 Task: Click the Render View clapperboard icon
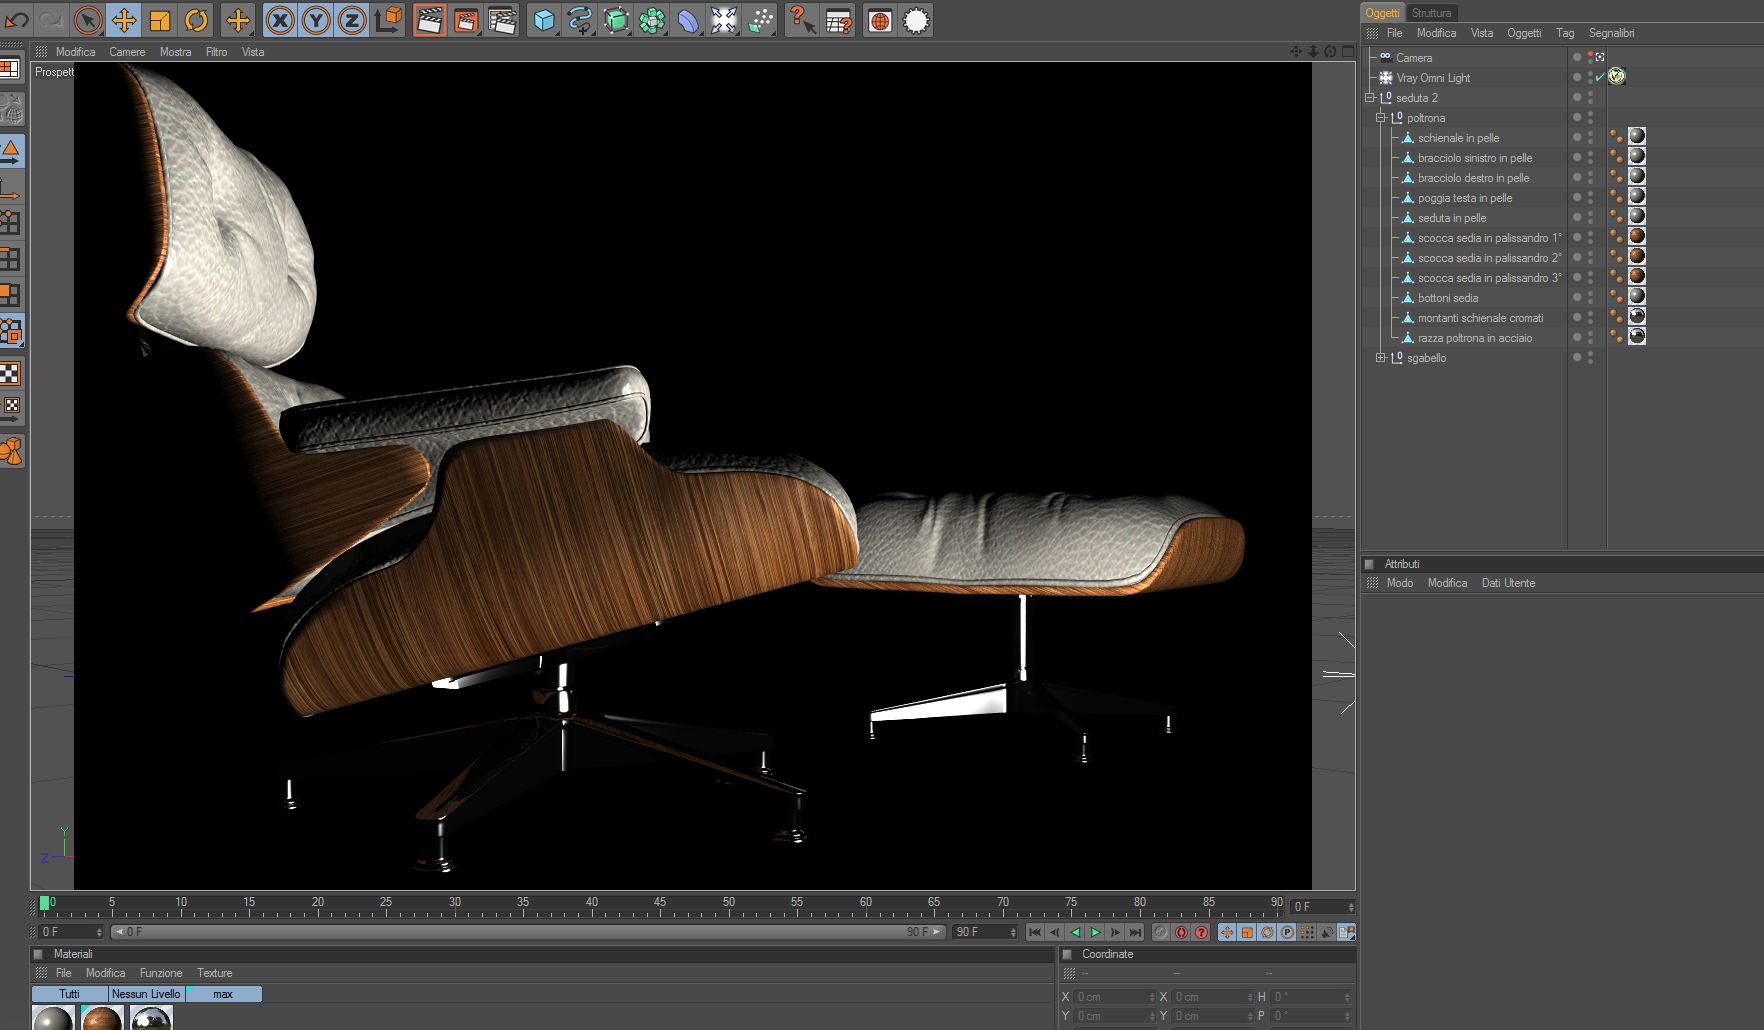429,20
